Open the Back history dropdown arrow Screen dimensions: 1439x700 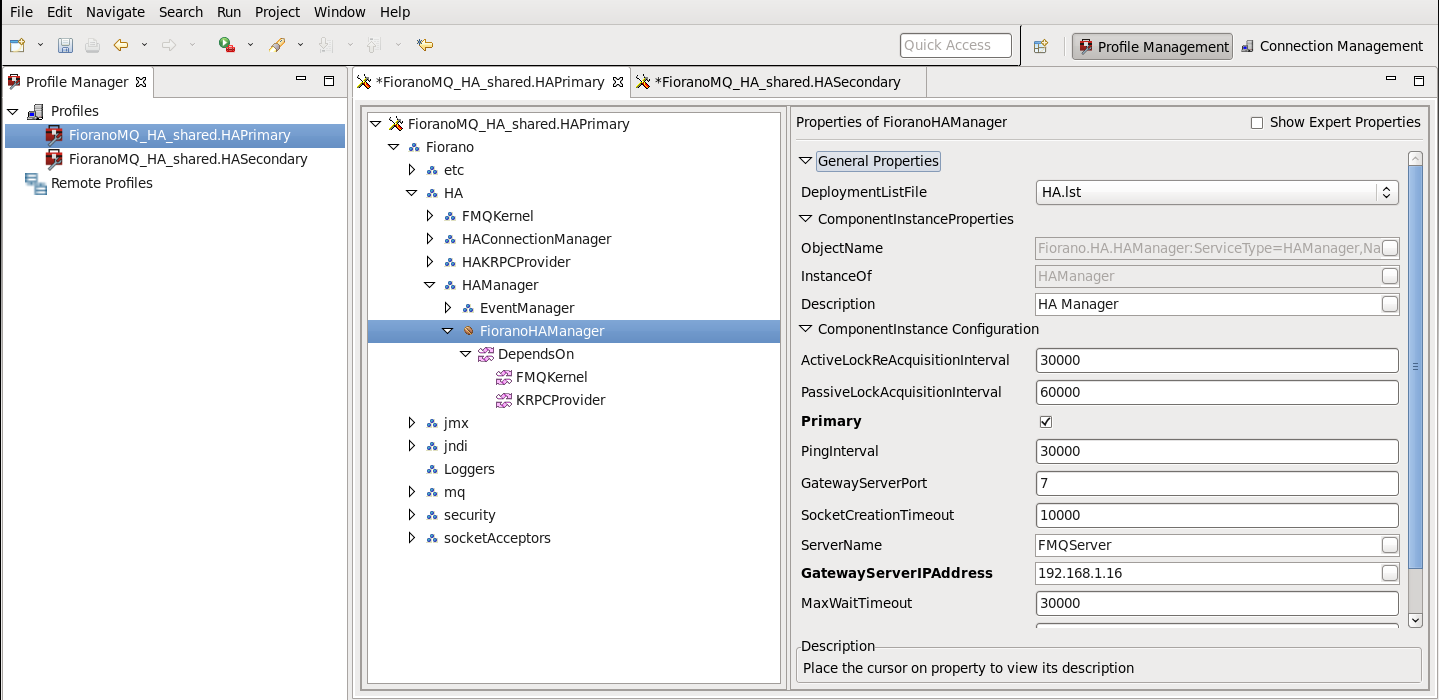click(x=144, y=45)
